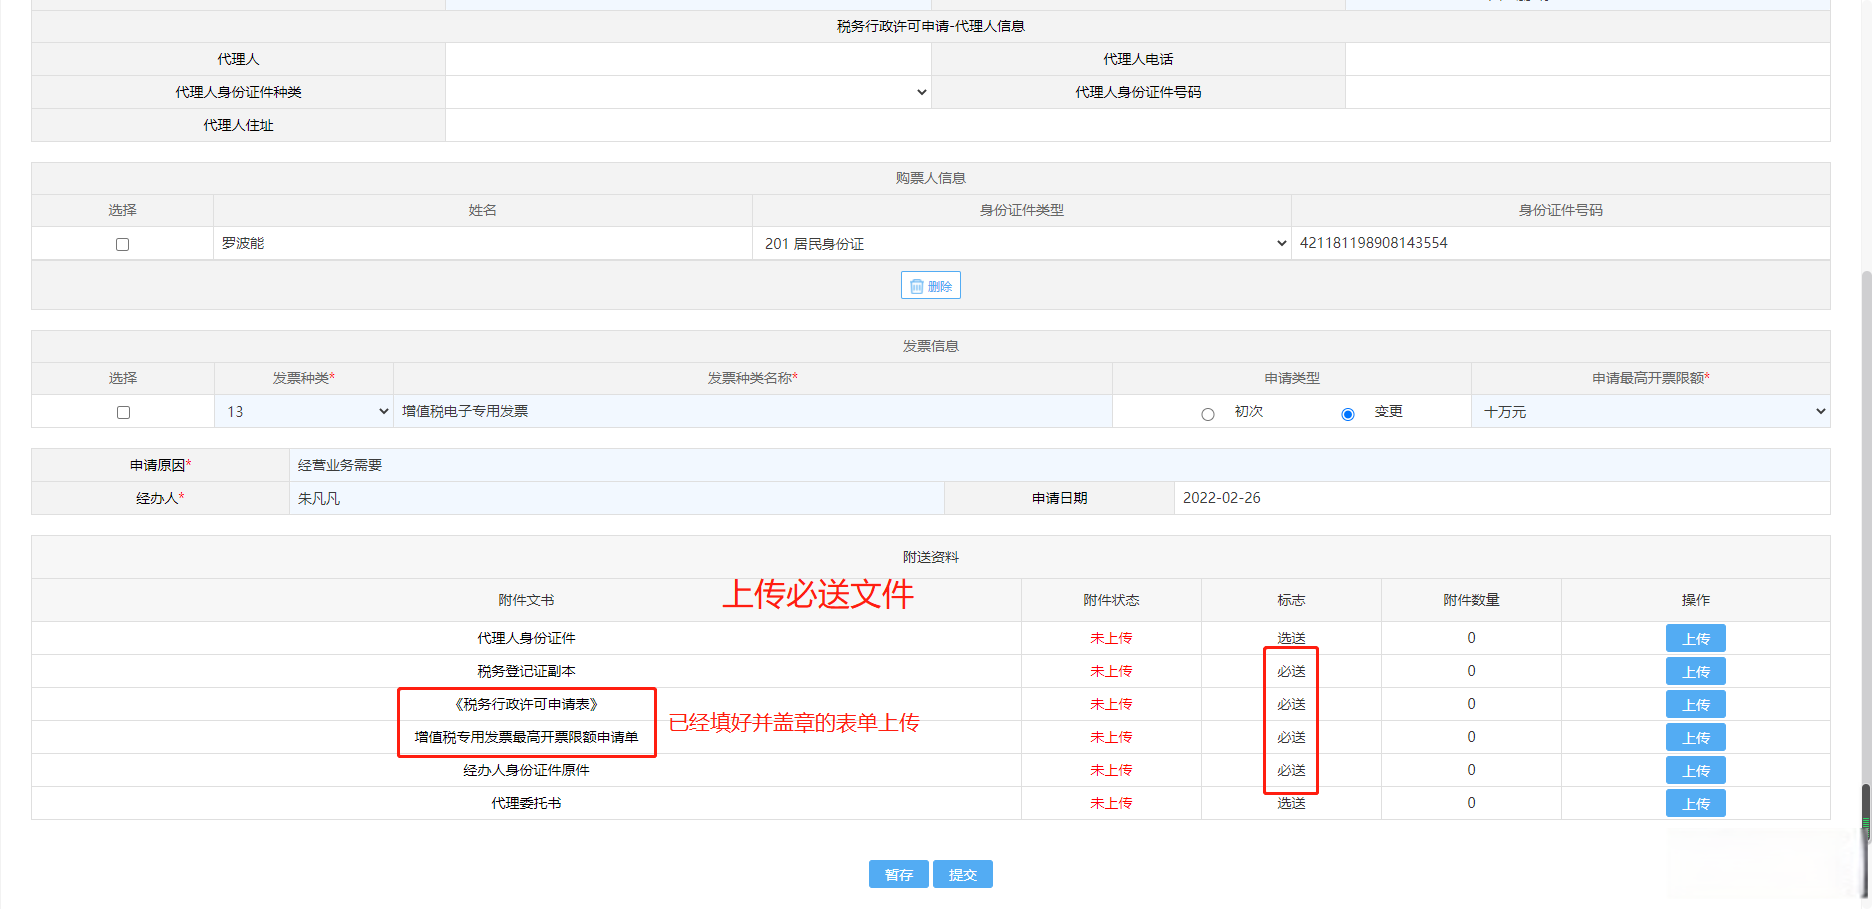The height and width of the screenshot is (909, 1872).
Task: Upload file for 增值税专用发票最高开票限额申请单 row
Action: click(x=1696, y=737)
